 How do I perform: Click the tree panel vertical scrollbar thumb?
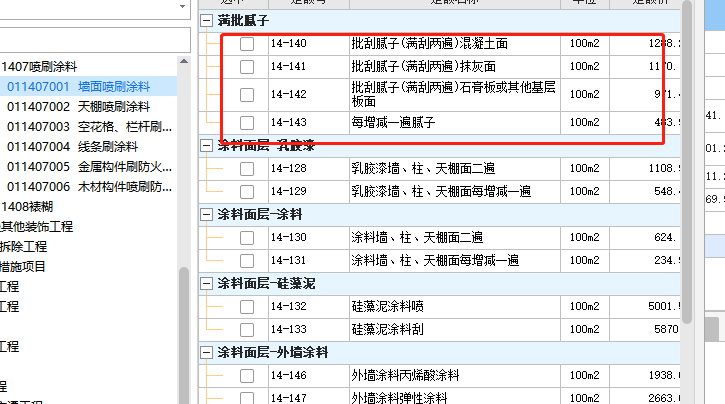coord(184,335)
